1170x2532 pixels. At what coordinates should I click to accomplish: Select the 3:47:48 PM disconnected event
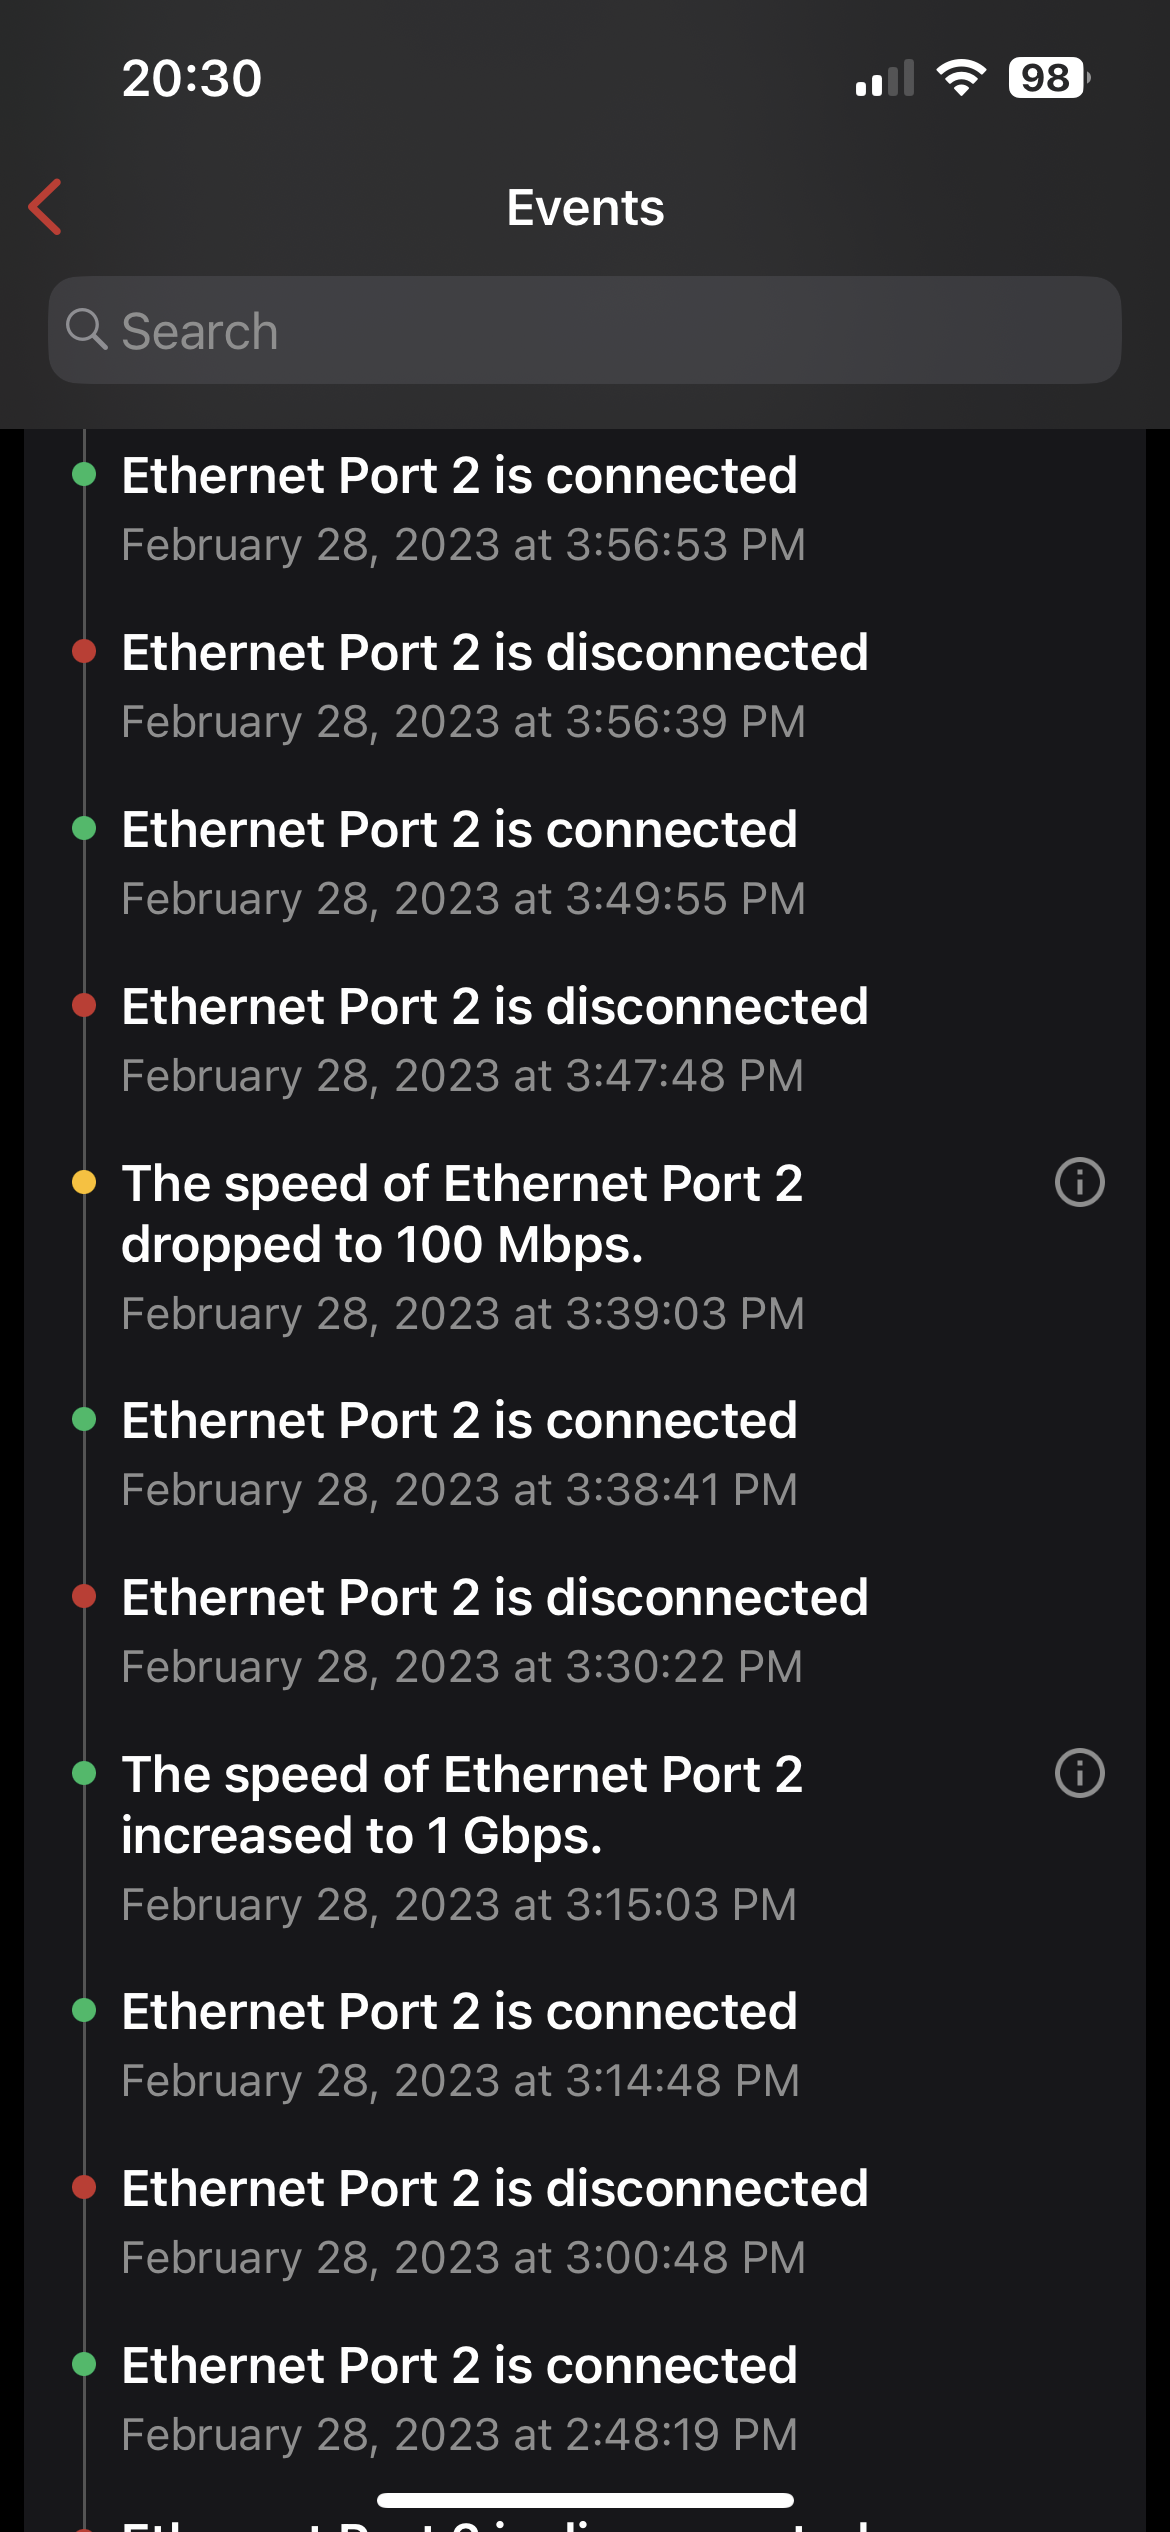coord(495,1039)
